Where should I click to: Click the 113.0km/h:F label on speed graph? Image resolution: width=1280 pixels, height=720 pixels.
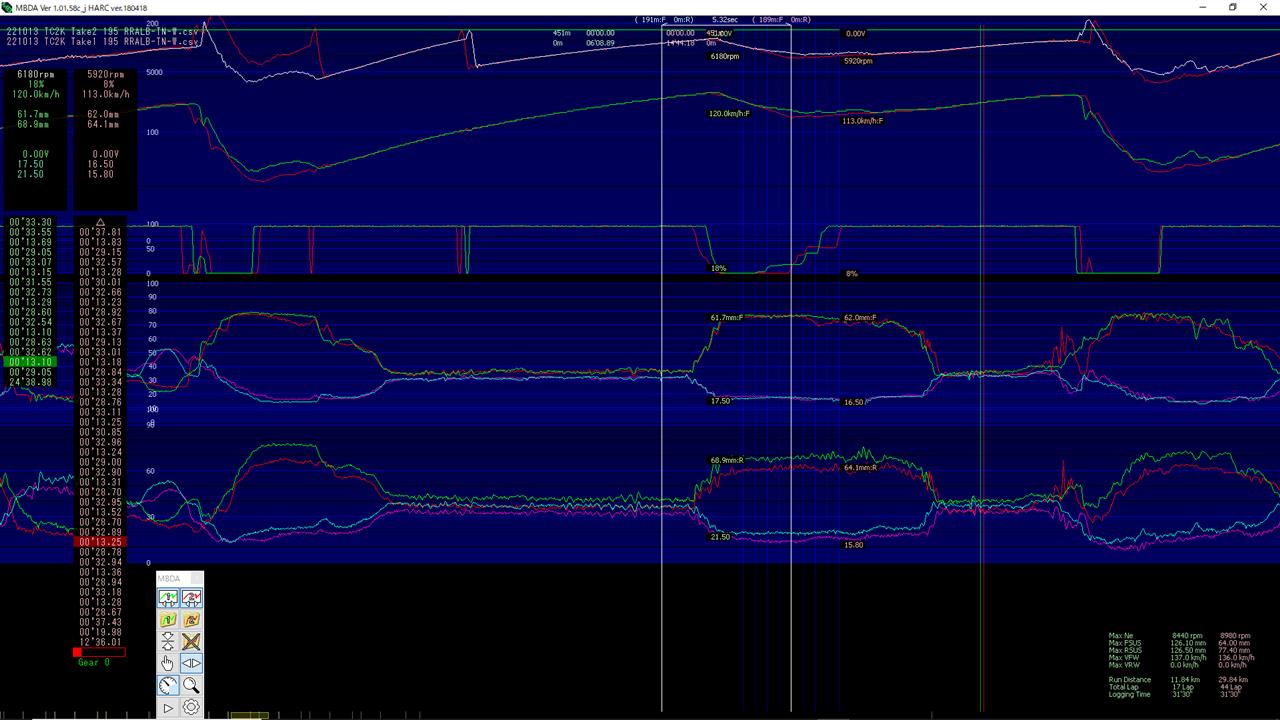863,121
